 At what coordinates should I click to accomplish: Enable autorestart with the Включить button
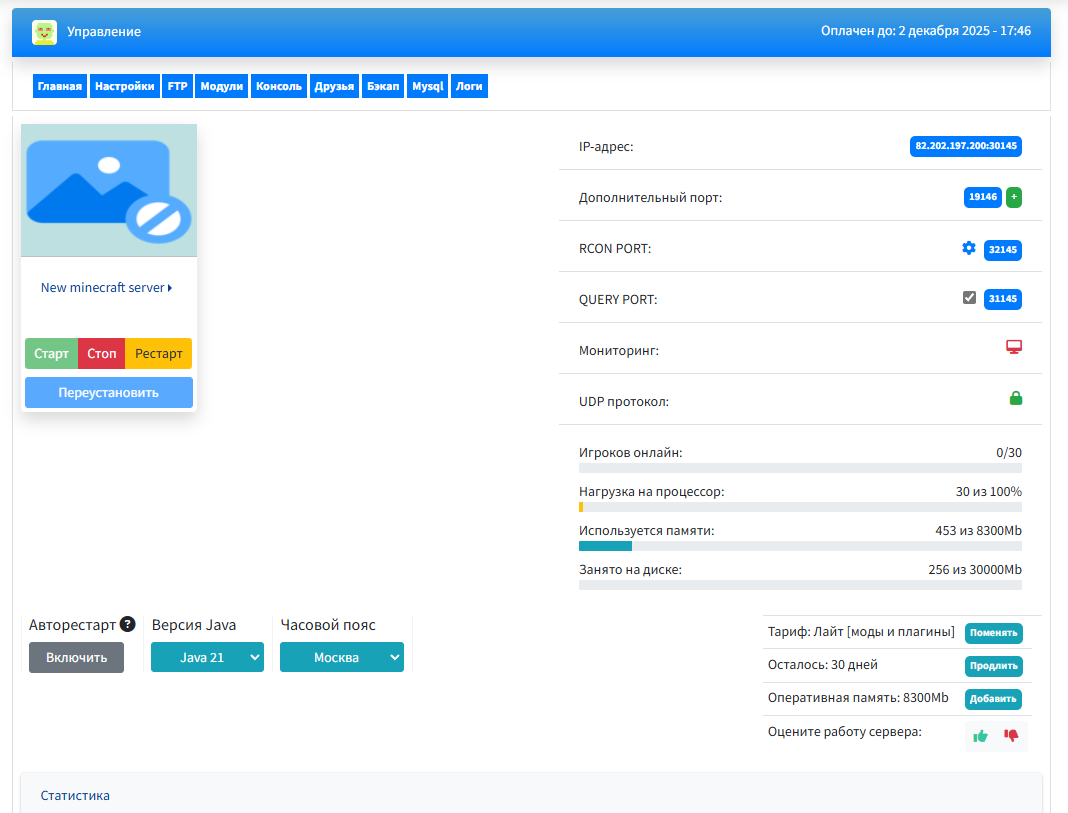pos(76,657)
